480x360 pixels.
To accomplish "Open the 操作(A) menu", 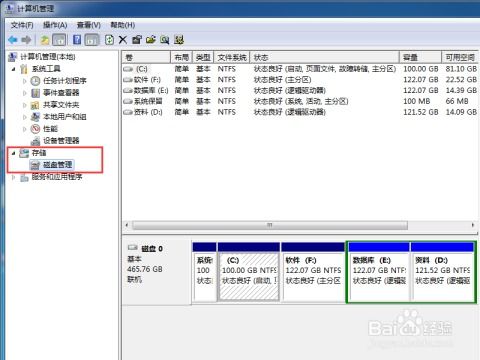I will tap(55, 25).
